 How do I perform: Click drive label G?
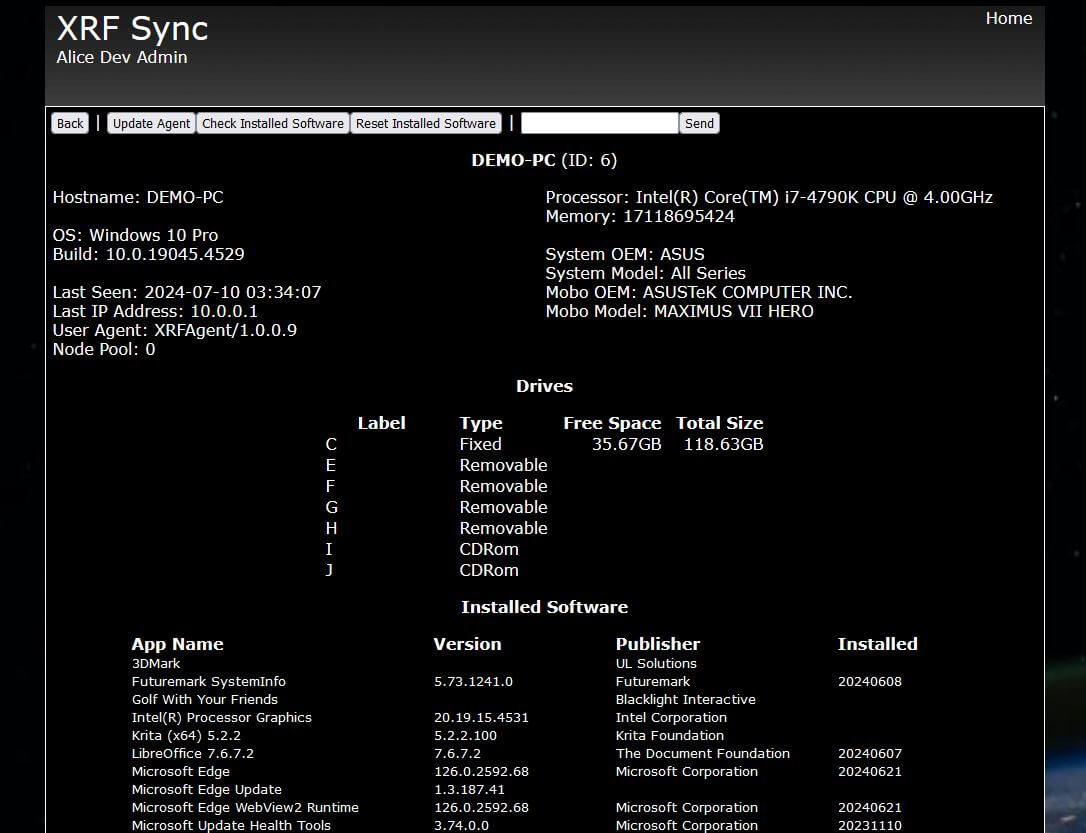tap(331, 508)
